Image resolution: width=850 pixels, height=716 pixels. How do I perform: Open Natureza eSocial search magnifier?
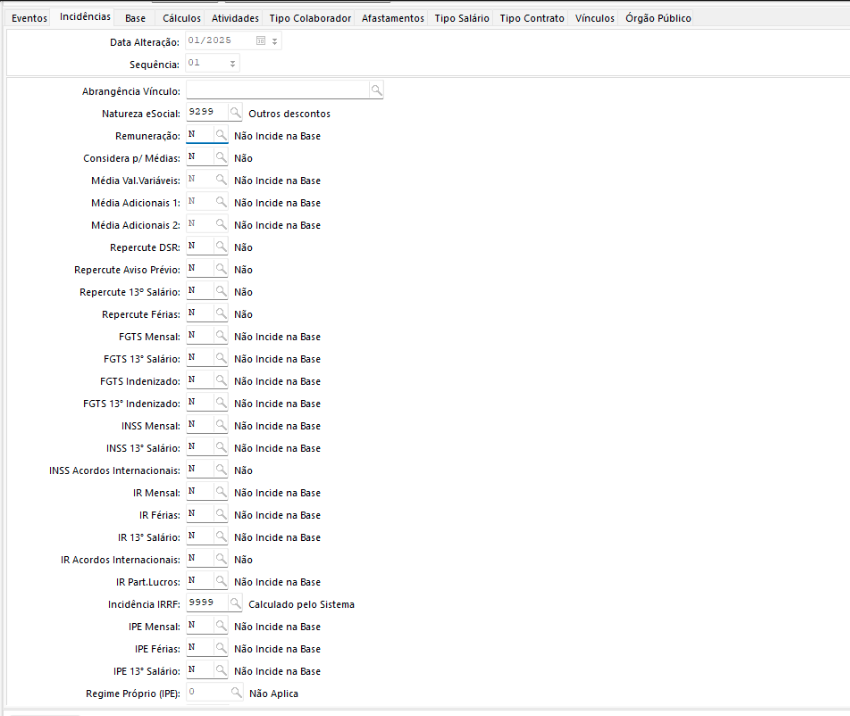235,112
